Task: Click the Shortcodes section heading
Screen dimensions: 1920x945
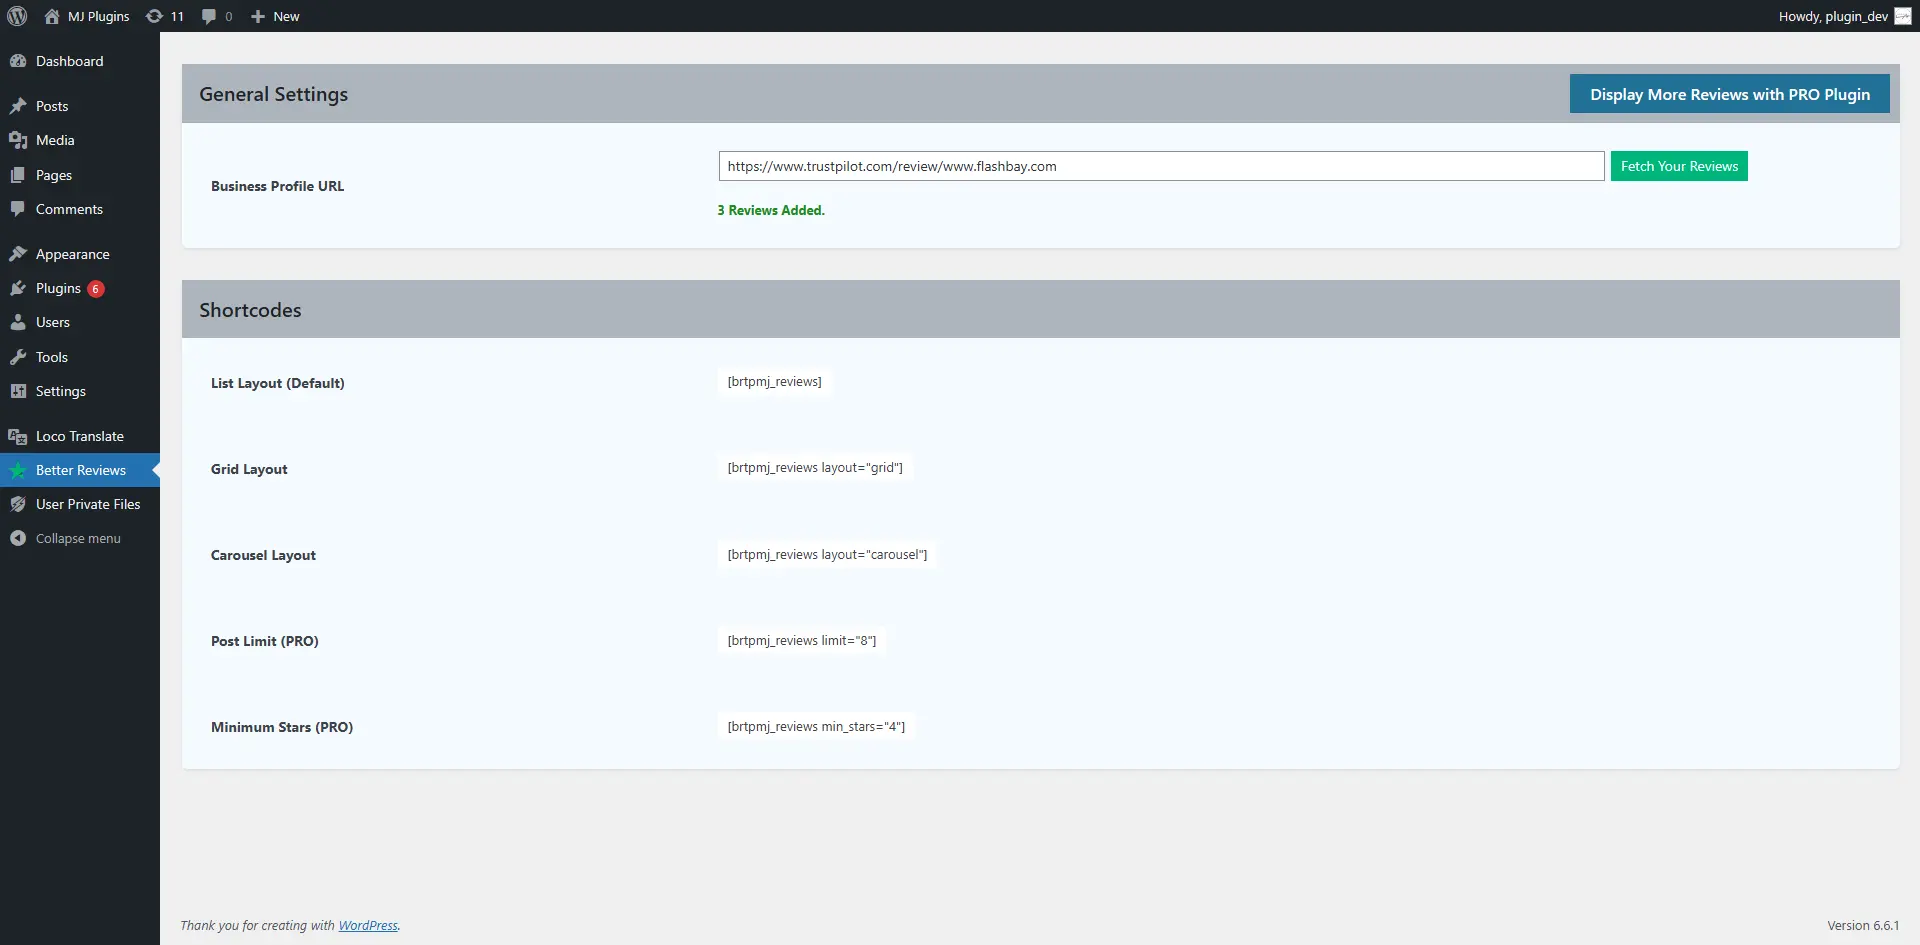Action: 250,310
